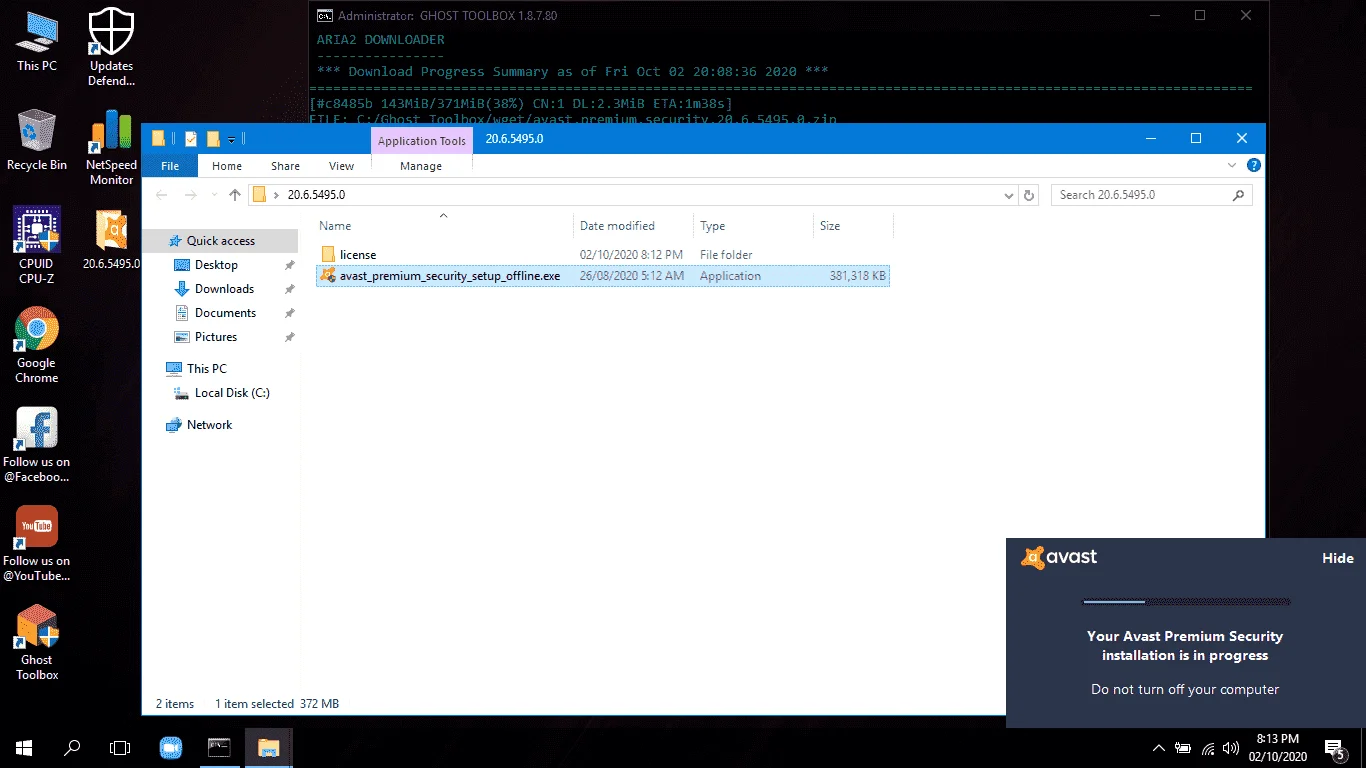This screenshot has width=1366, height=768.
Task: Click New Folder icon in Quick Access Toolbar
Action: pyautogui.click(x=213, y=139)
